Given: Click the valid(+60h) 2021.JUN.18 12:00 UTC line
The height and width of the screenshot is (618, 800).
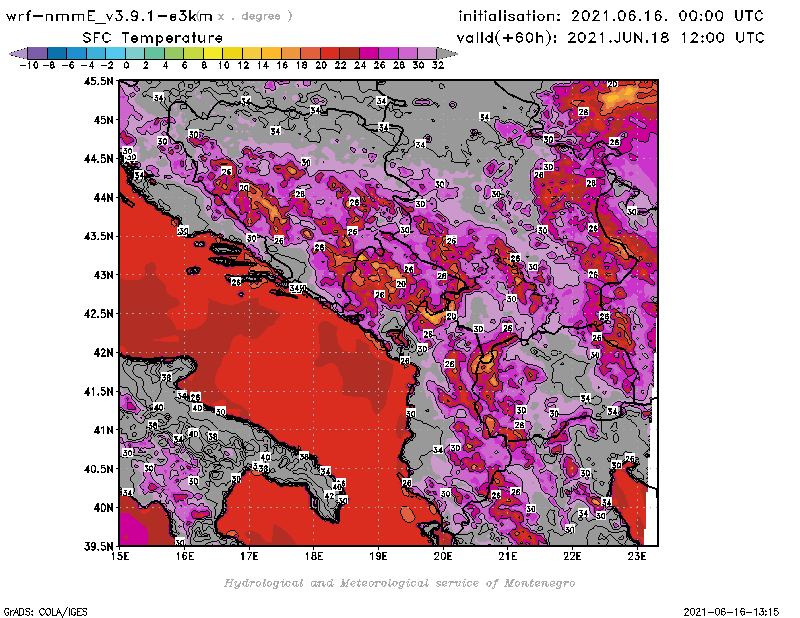Looking at the screenshot, I should (610, 38).
